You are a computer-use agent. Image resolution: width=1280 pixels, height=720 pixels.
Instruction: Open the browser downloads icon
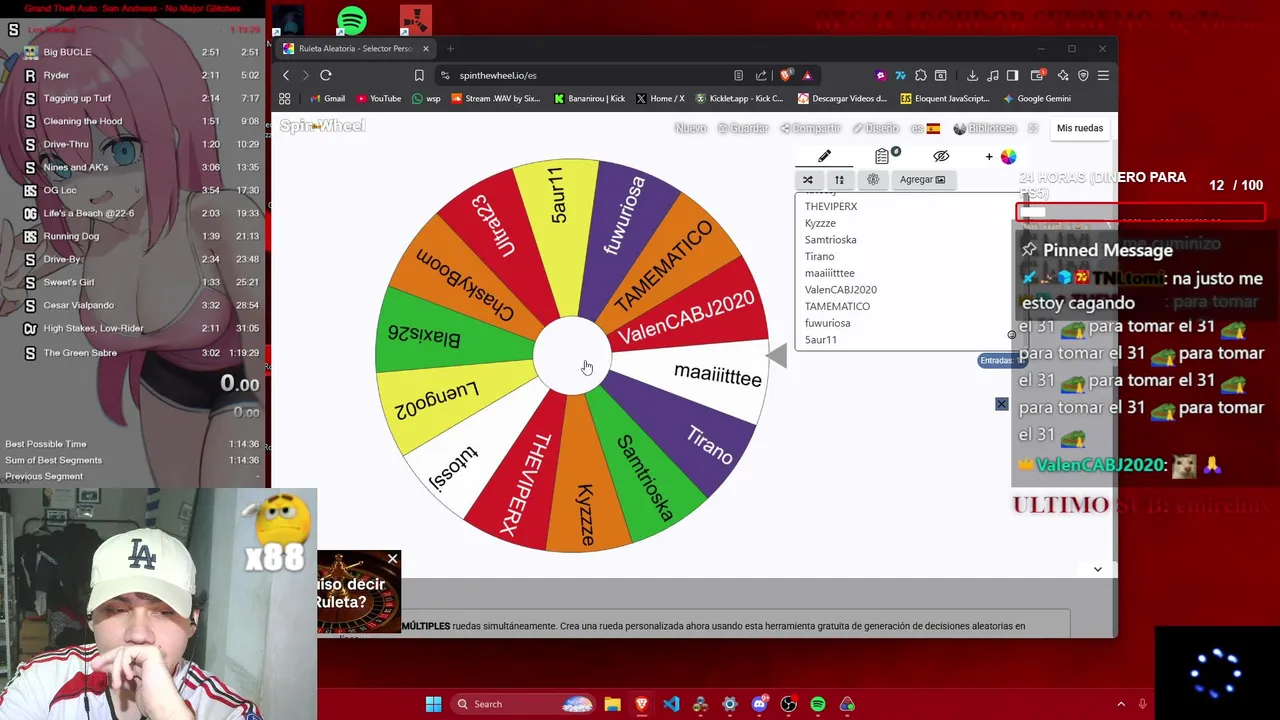point(972,75)
